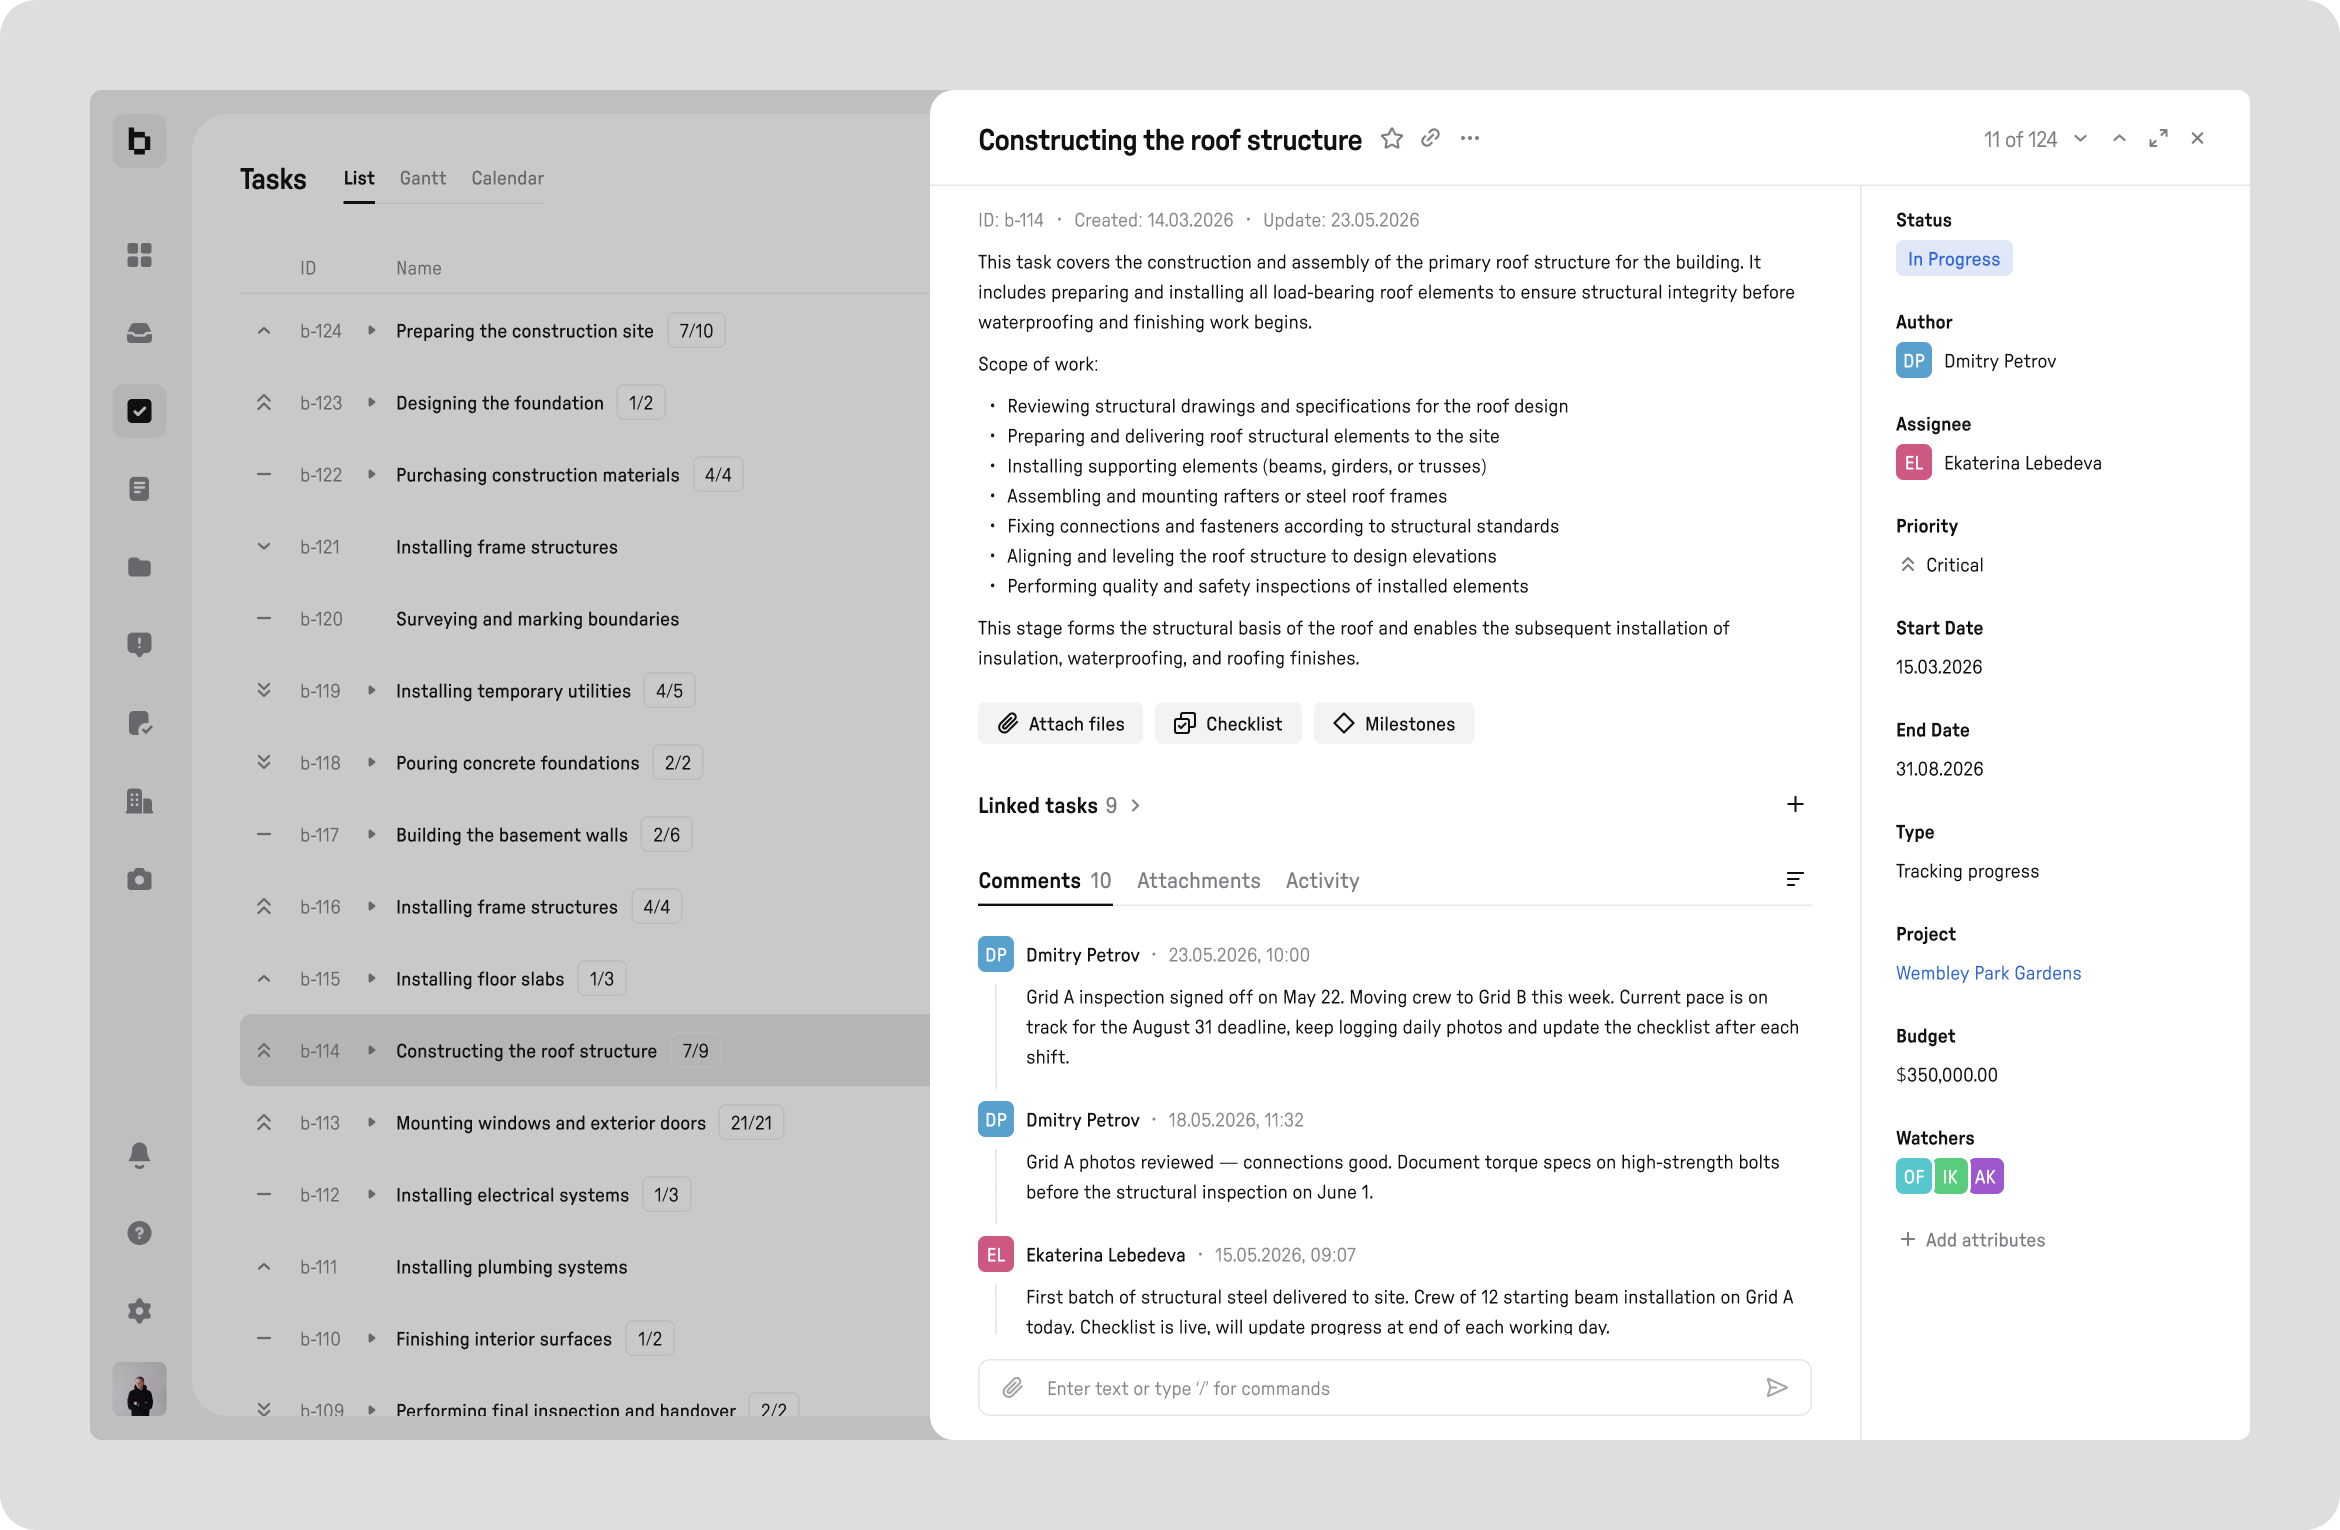The width and height of the screenshot is (2340, 1530).
Task: Expand subtasks of Preparing the construction site
Action: point(371,330)
